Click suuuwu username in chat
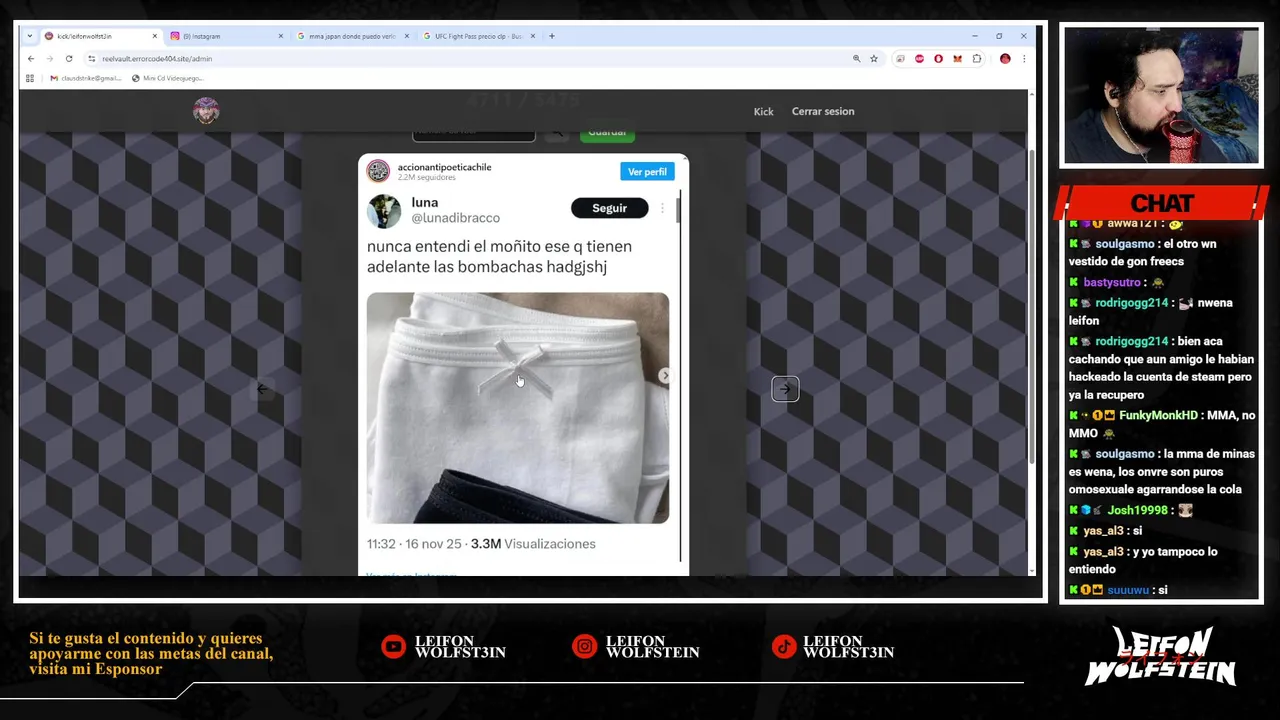This screenshot has width=1280, height=720. pyautogui.click(x=1128, y=590)
